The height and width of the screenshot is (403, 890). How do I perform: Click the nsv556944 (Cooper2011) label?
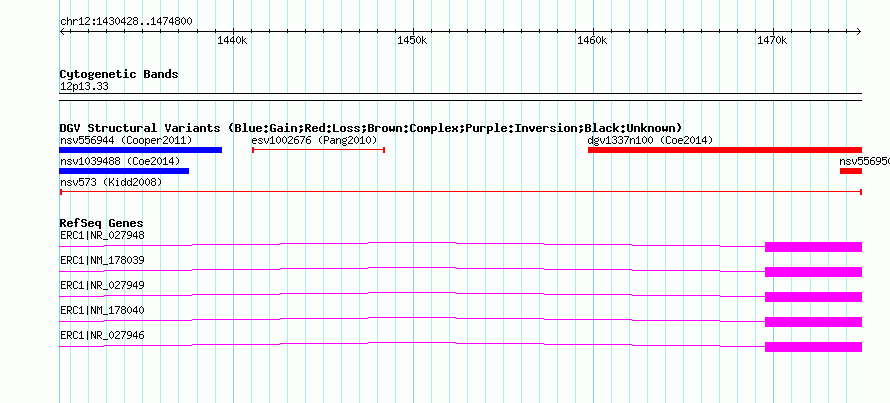126,140
